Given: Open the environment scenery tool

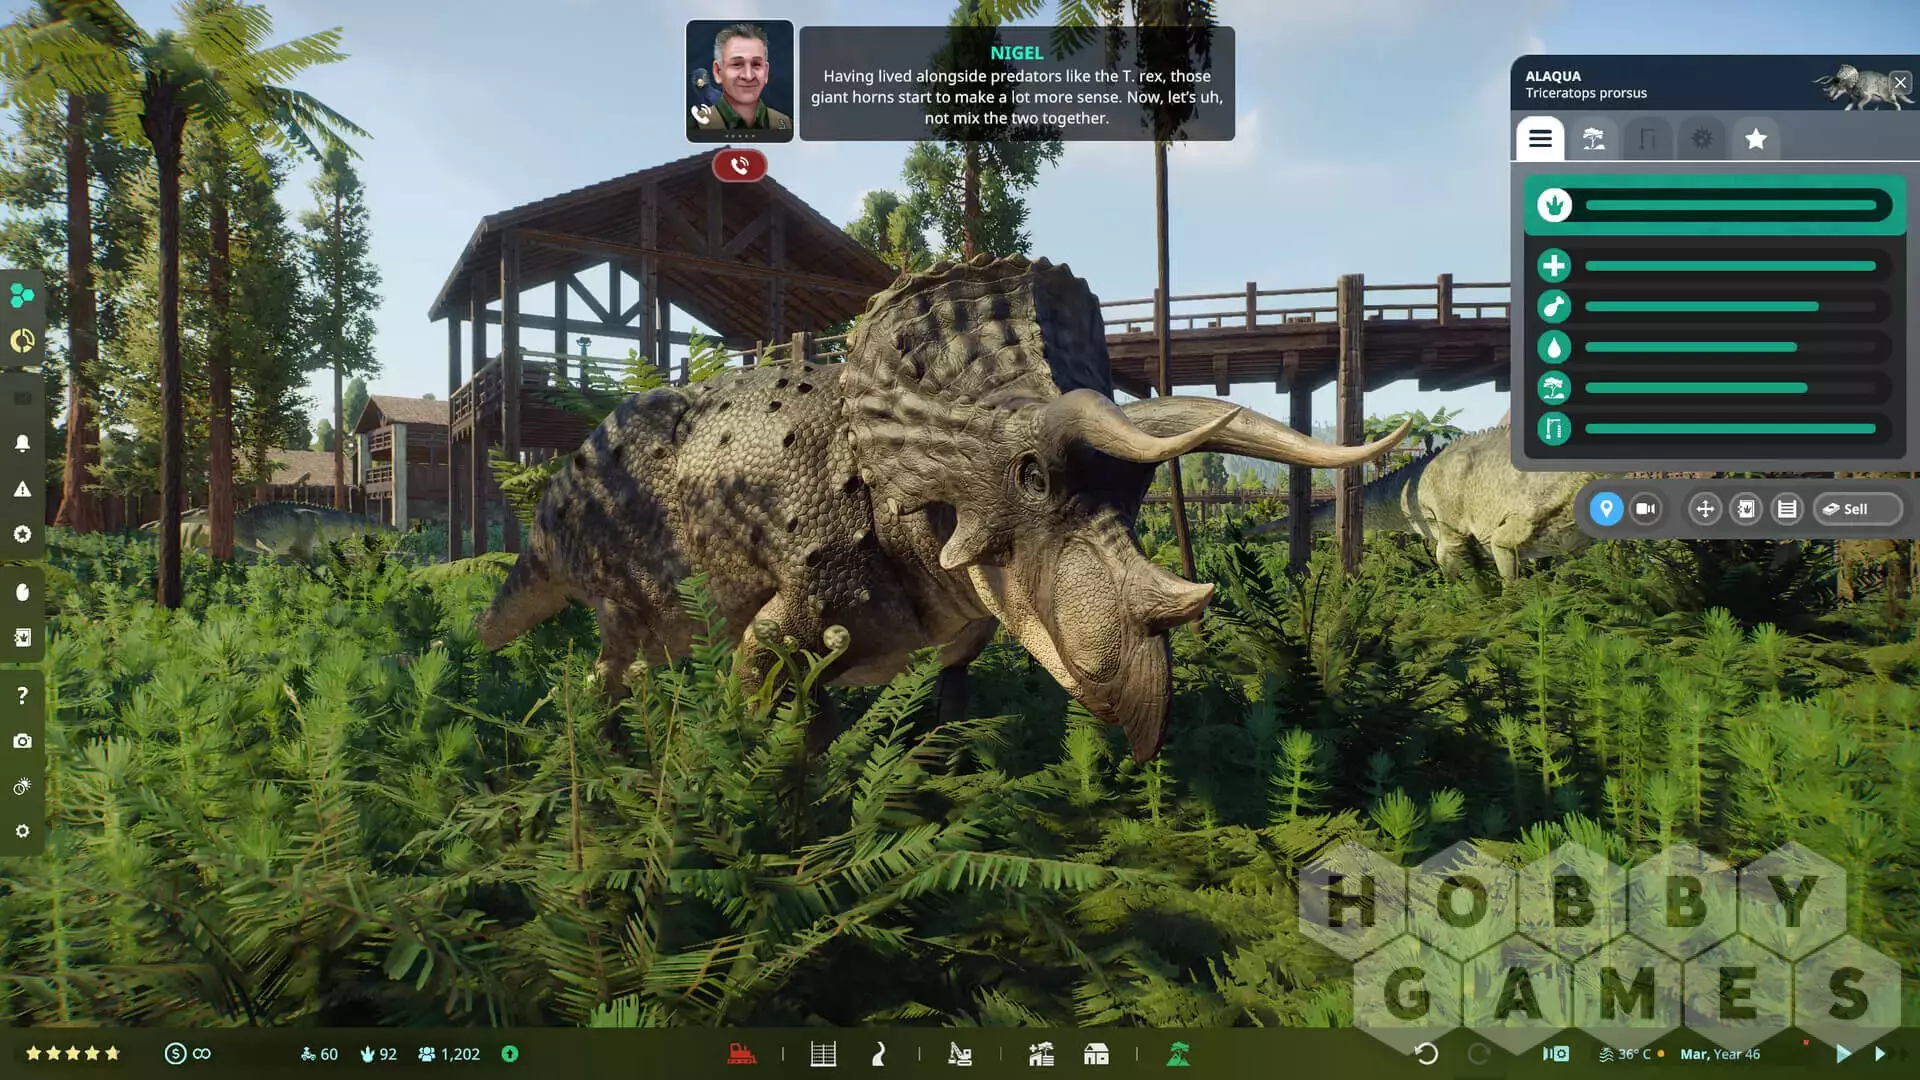Looking at the screenshot, I should (x=1178, y=1053).
